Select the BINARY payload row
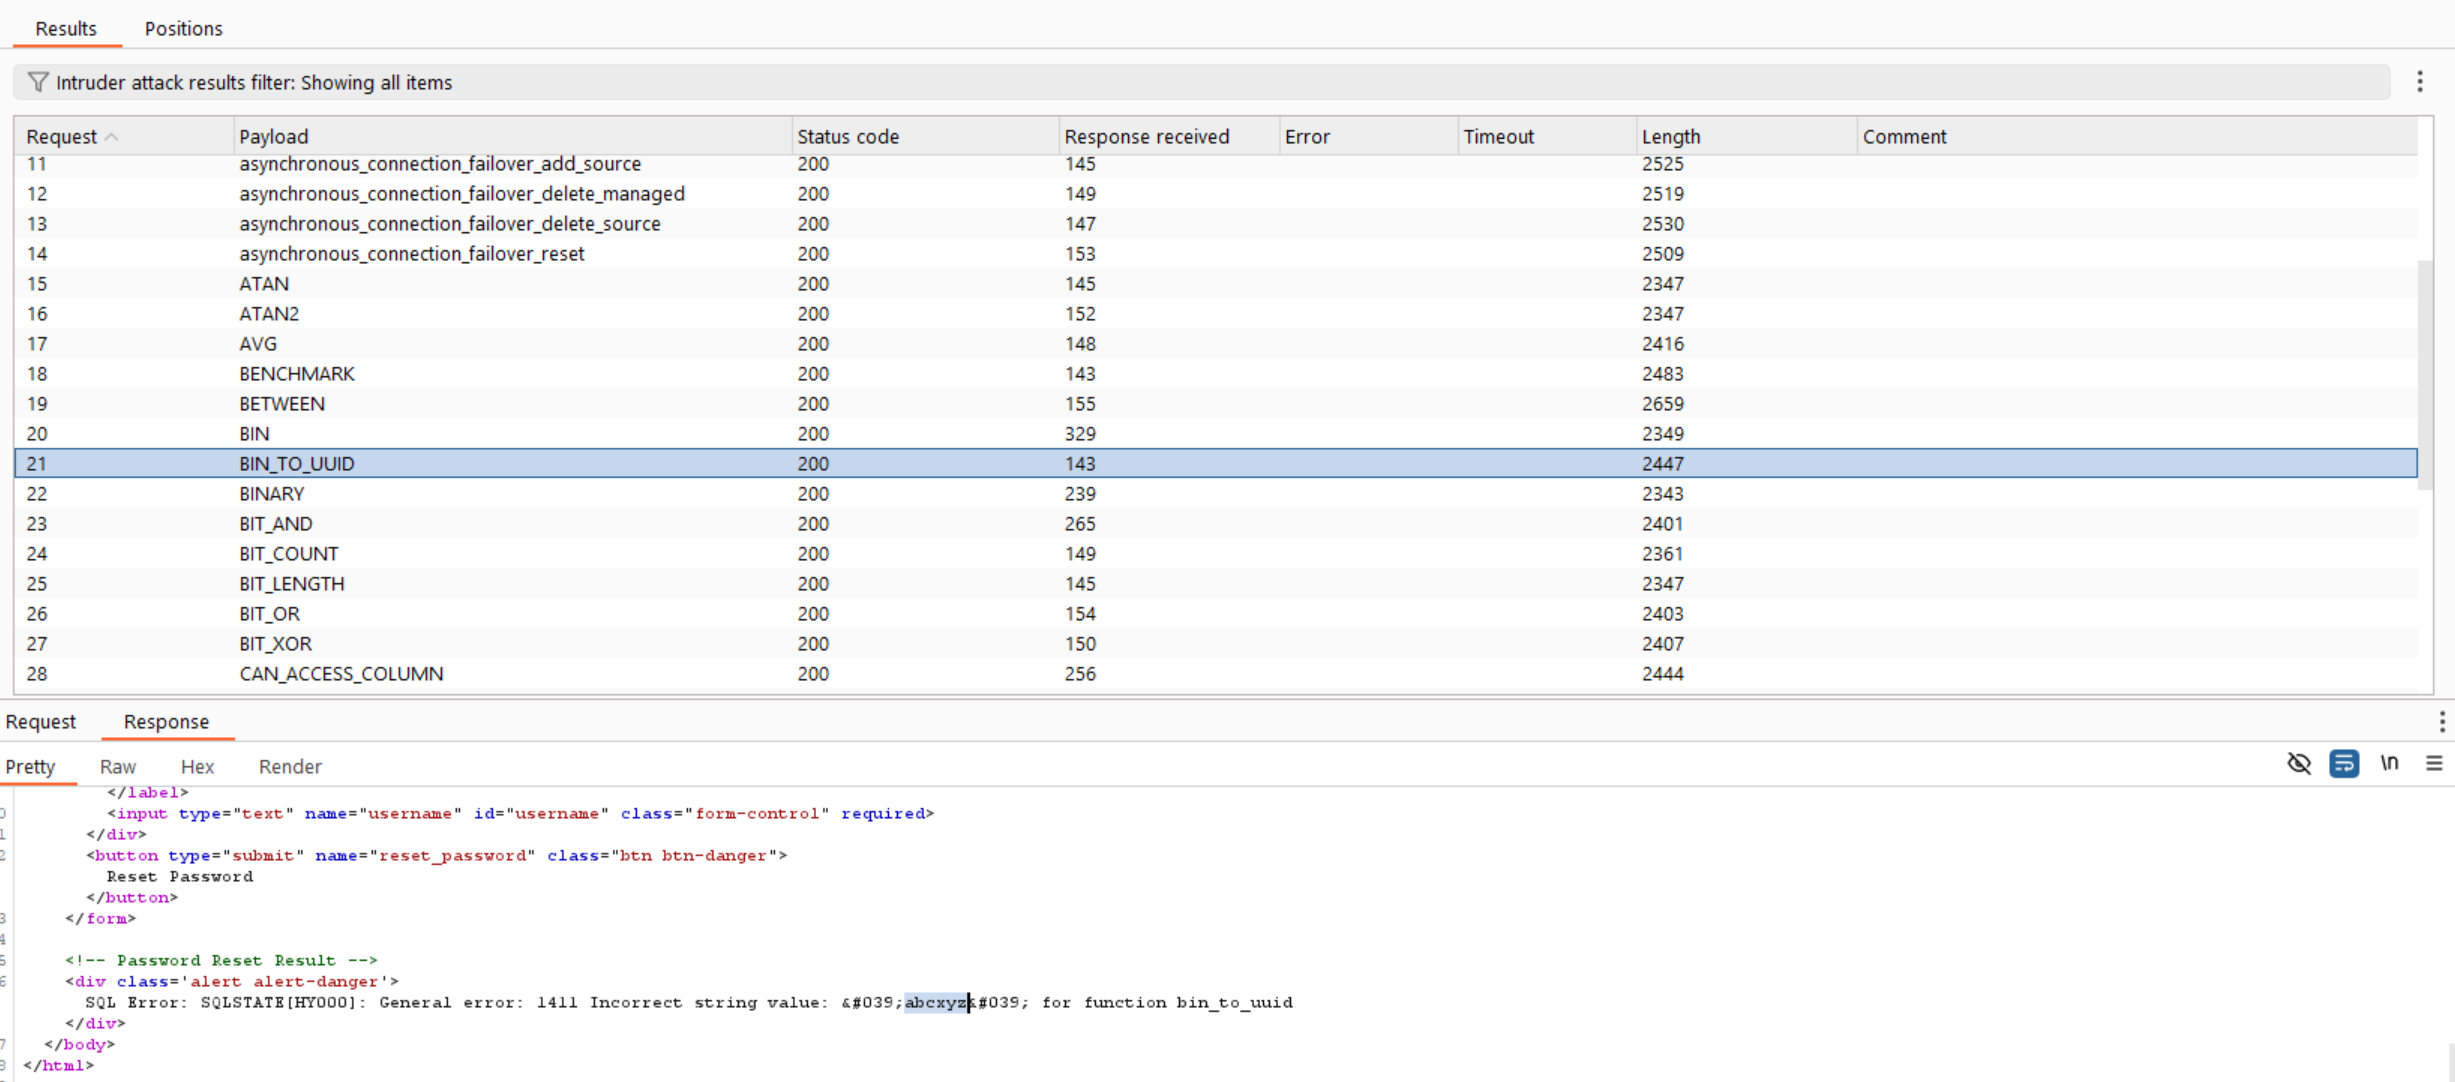Viewport: 2455px width, 1082px height. pos(1216,493)
